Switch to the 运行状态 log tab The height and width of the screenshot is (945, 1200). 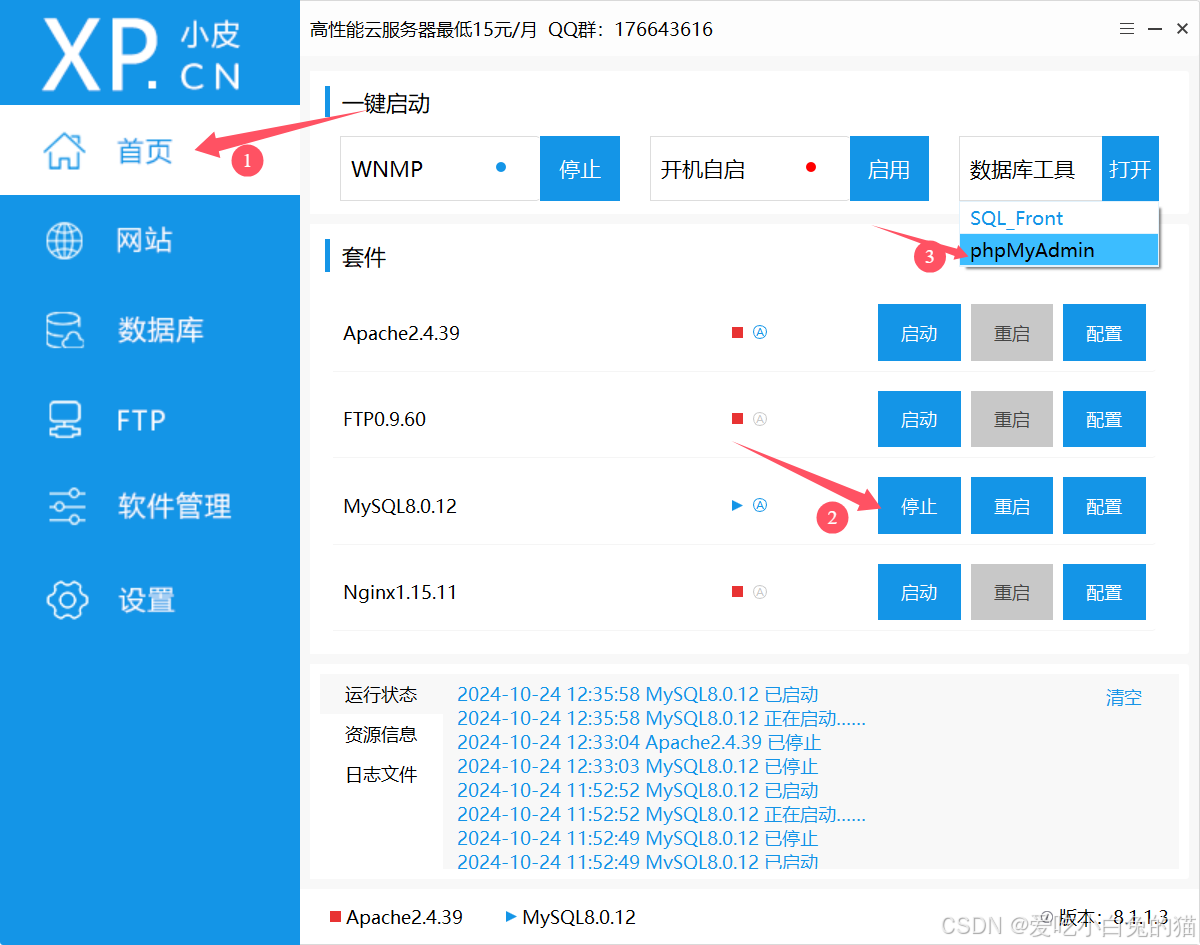(381, 694)
